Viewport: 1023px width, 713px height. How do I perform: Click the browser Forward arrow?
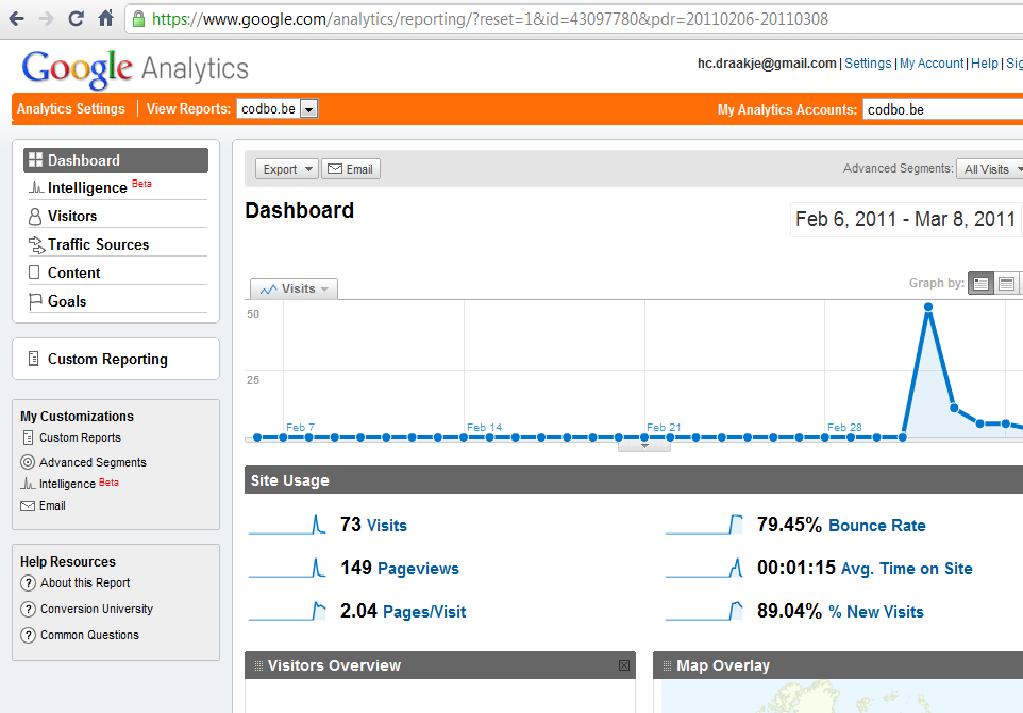pyautogui.click(x=46, y=18)
